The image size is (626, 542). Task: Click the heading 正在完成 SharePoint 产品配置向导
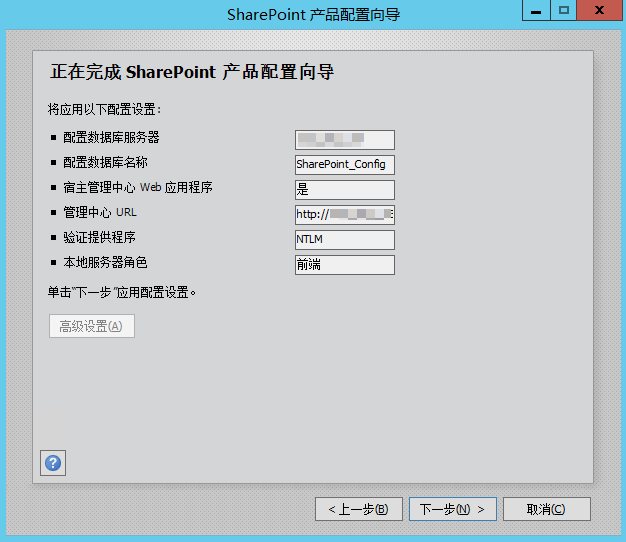click(192, 72)
